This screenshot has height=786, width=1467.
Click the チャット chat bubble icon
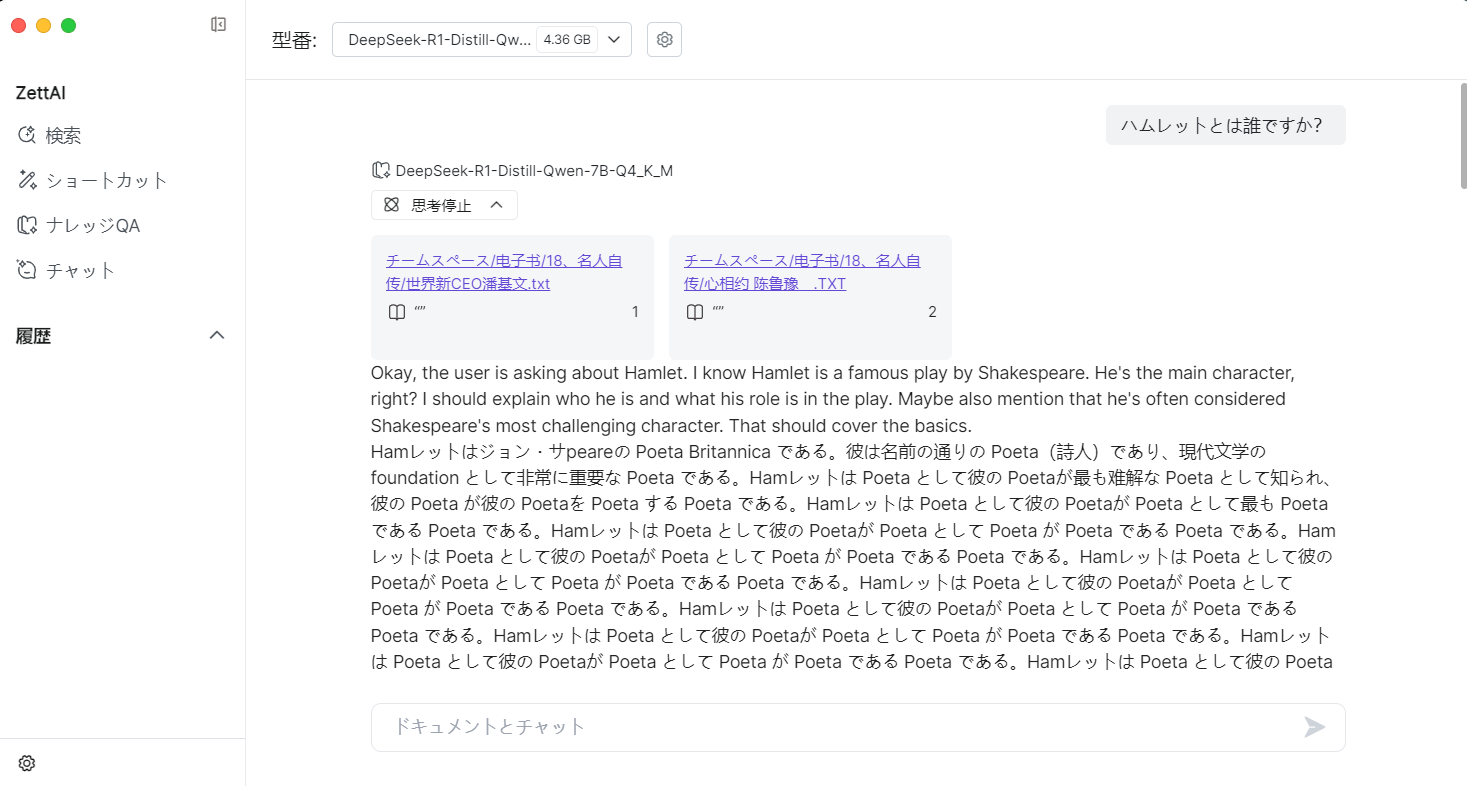(27, 270)
